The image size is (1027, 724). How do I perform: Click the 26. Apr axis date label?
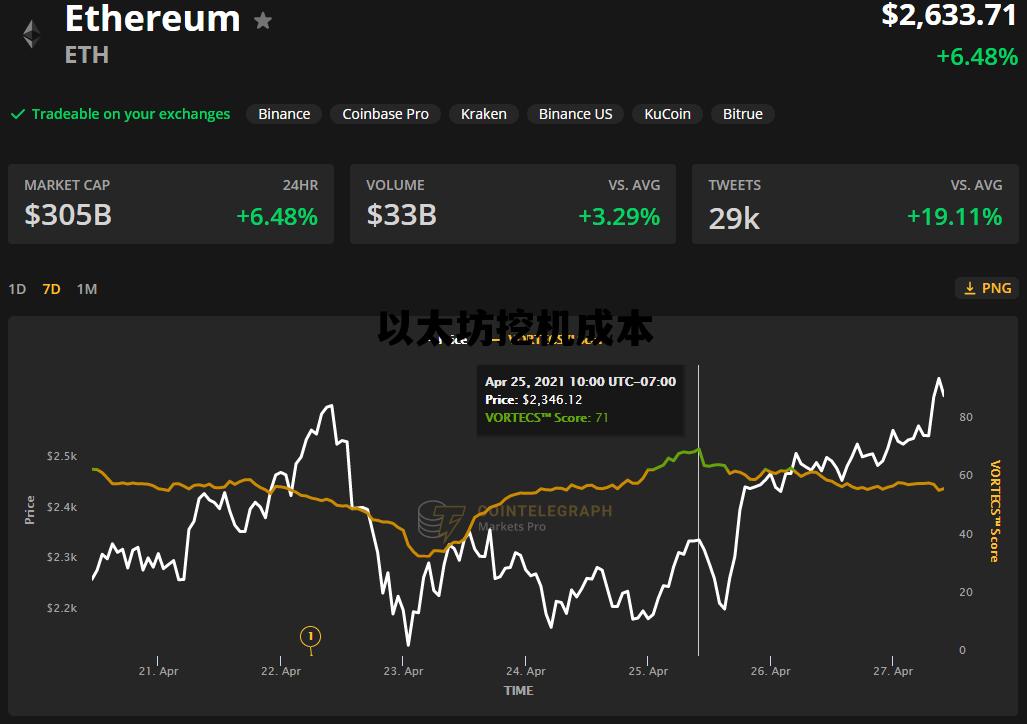770,671
